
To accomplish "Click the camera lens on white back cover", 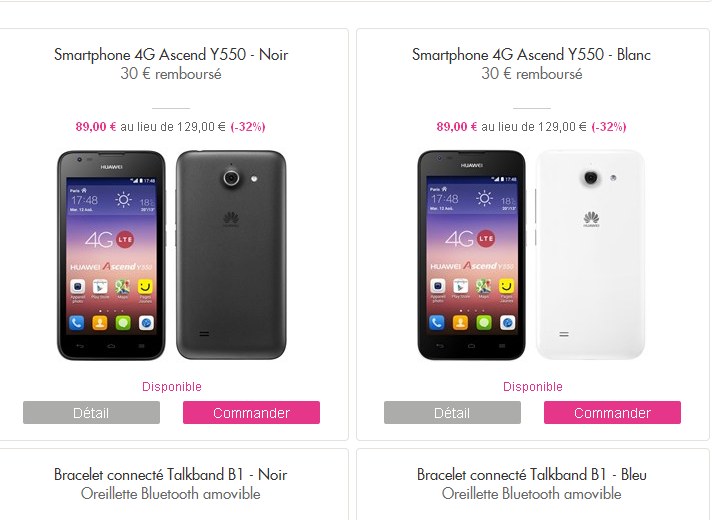I will click(591, 177).
